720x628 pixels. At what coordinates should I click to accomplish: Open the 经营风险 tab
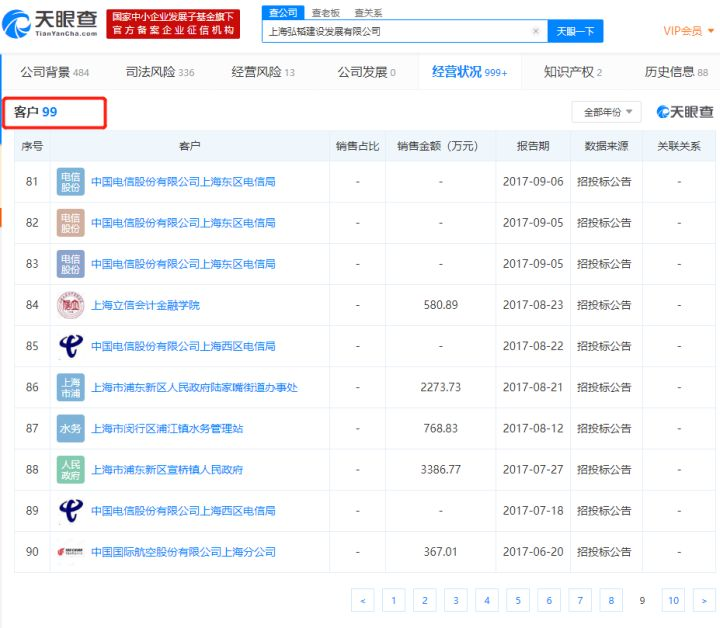pos(263,72)
